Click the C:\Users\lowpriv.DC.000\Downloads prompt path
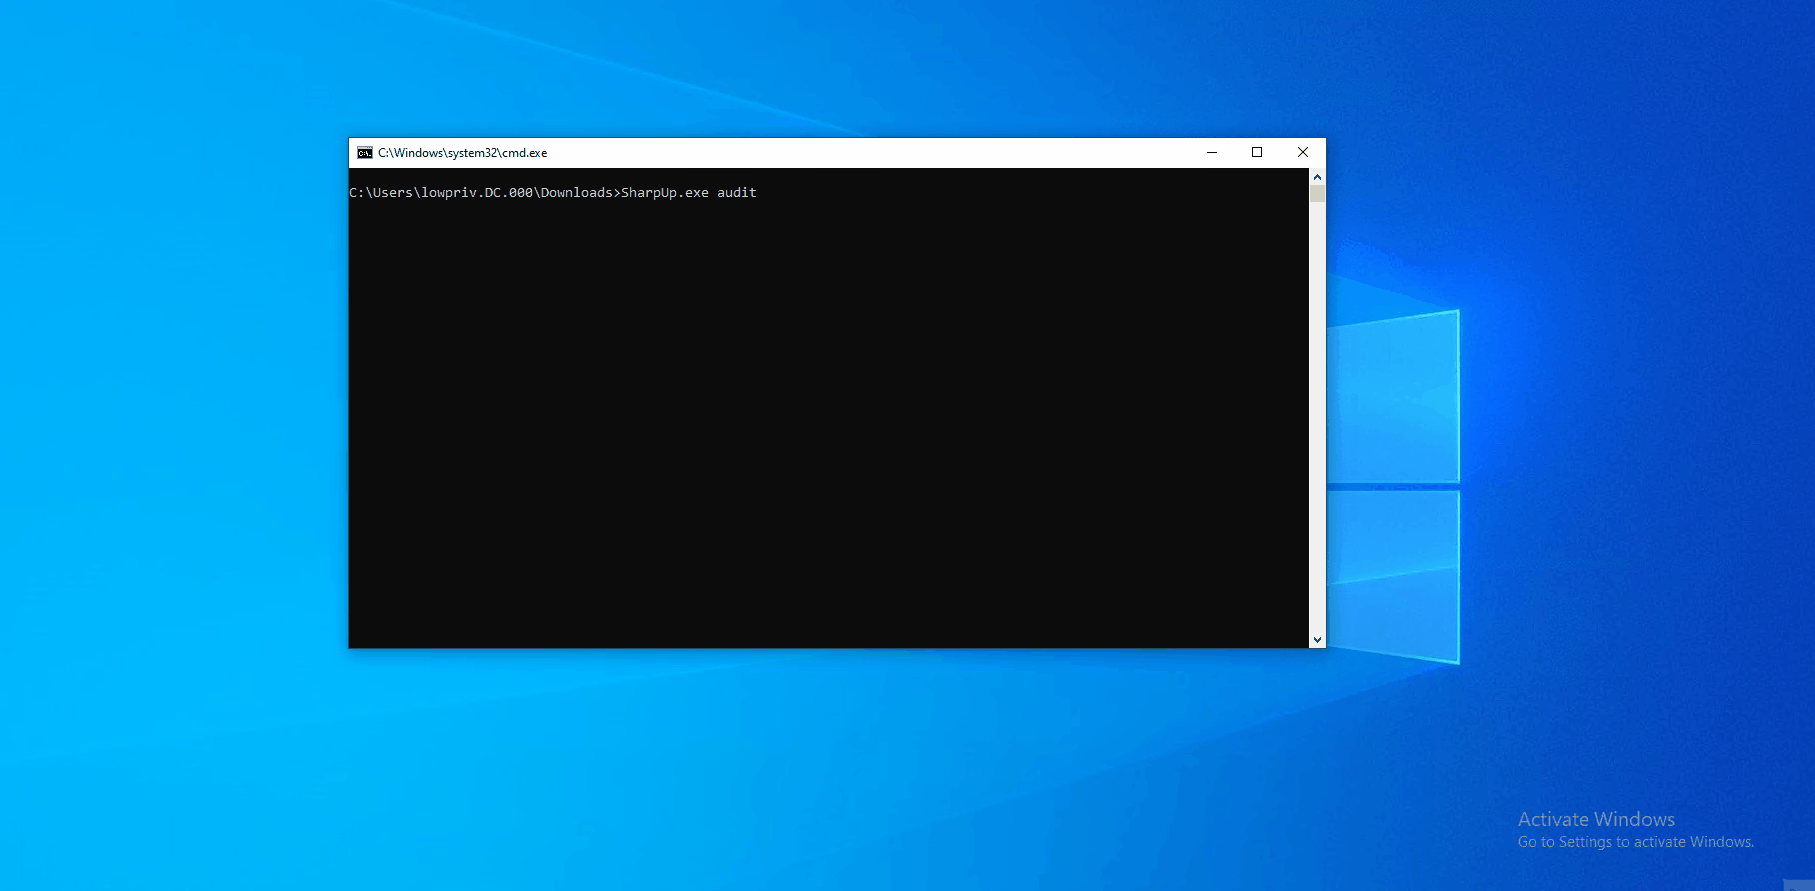1815x891 pixels. coord(481,193)
